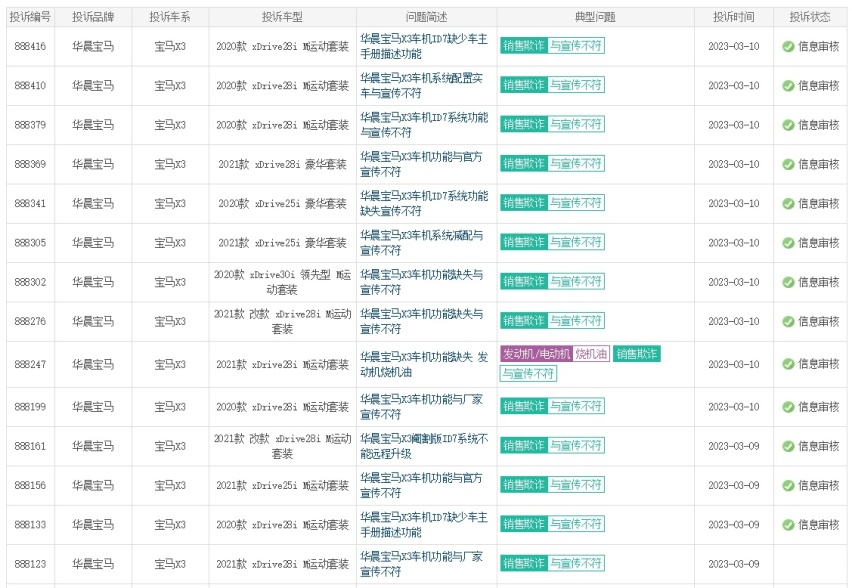
Task: Click the 2023-03-09 date in row 888161
Action: (x=734, y=446)
